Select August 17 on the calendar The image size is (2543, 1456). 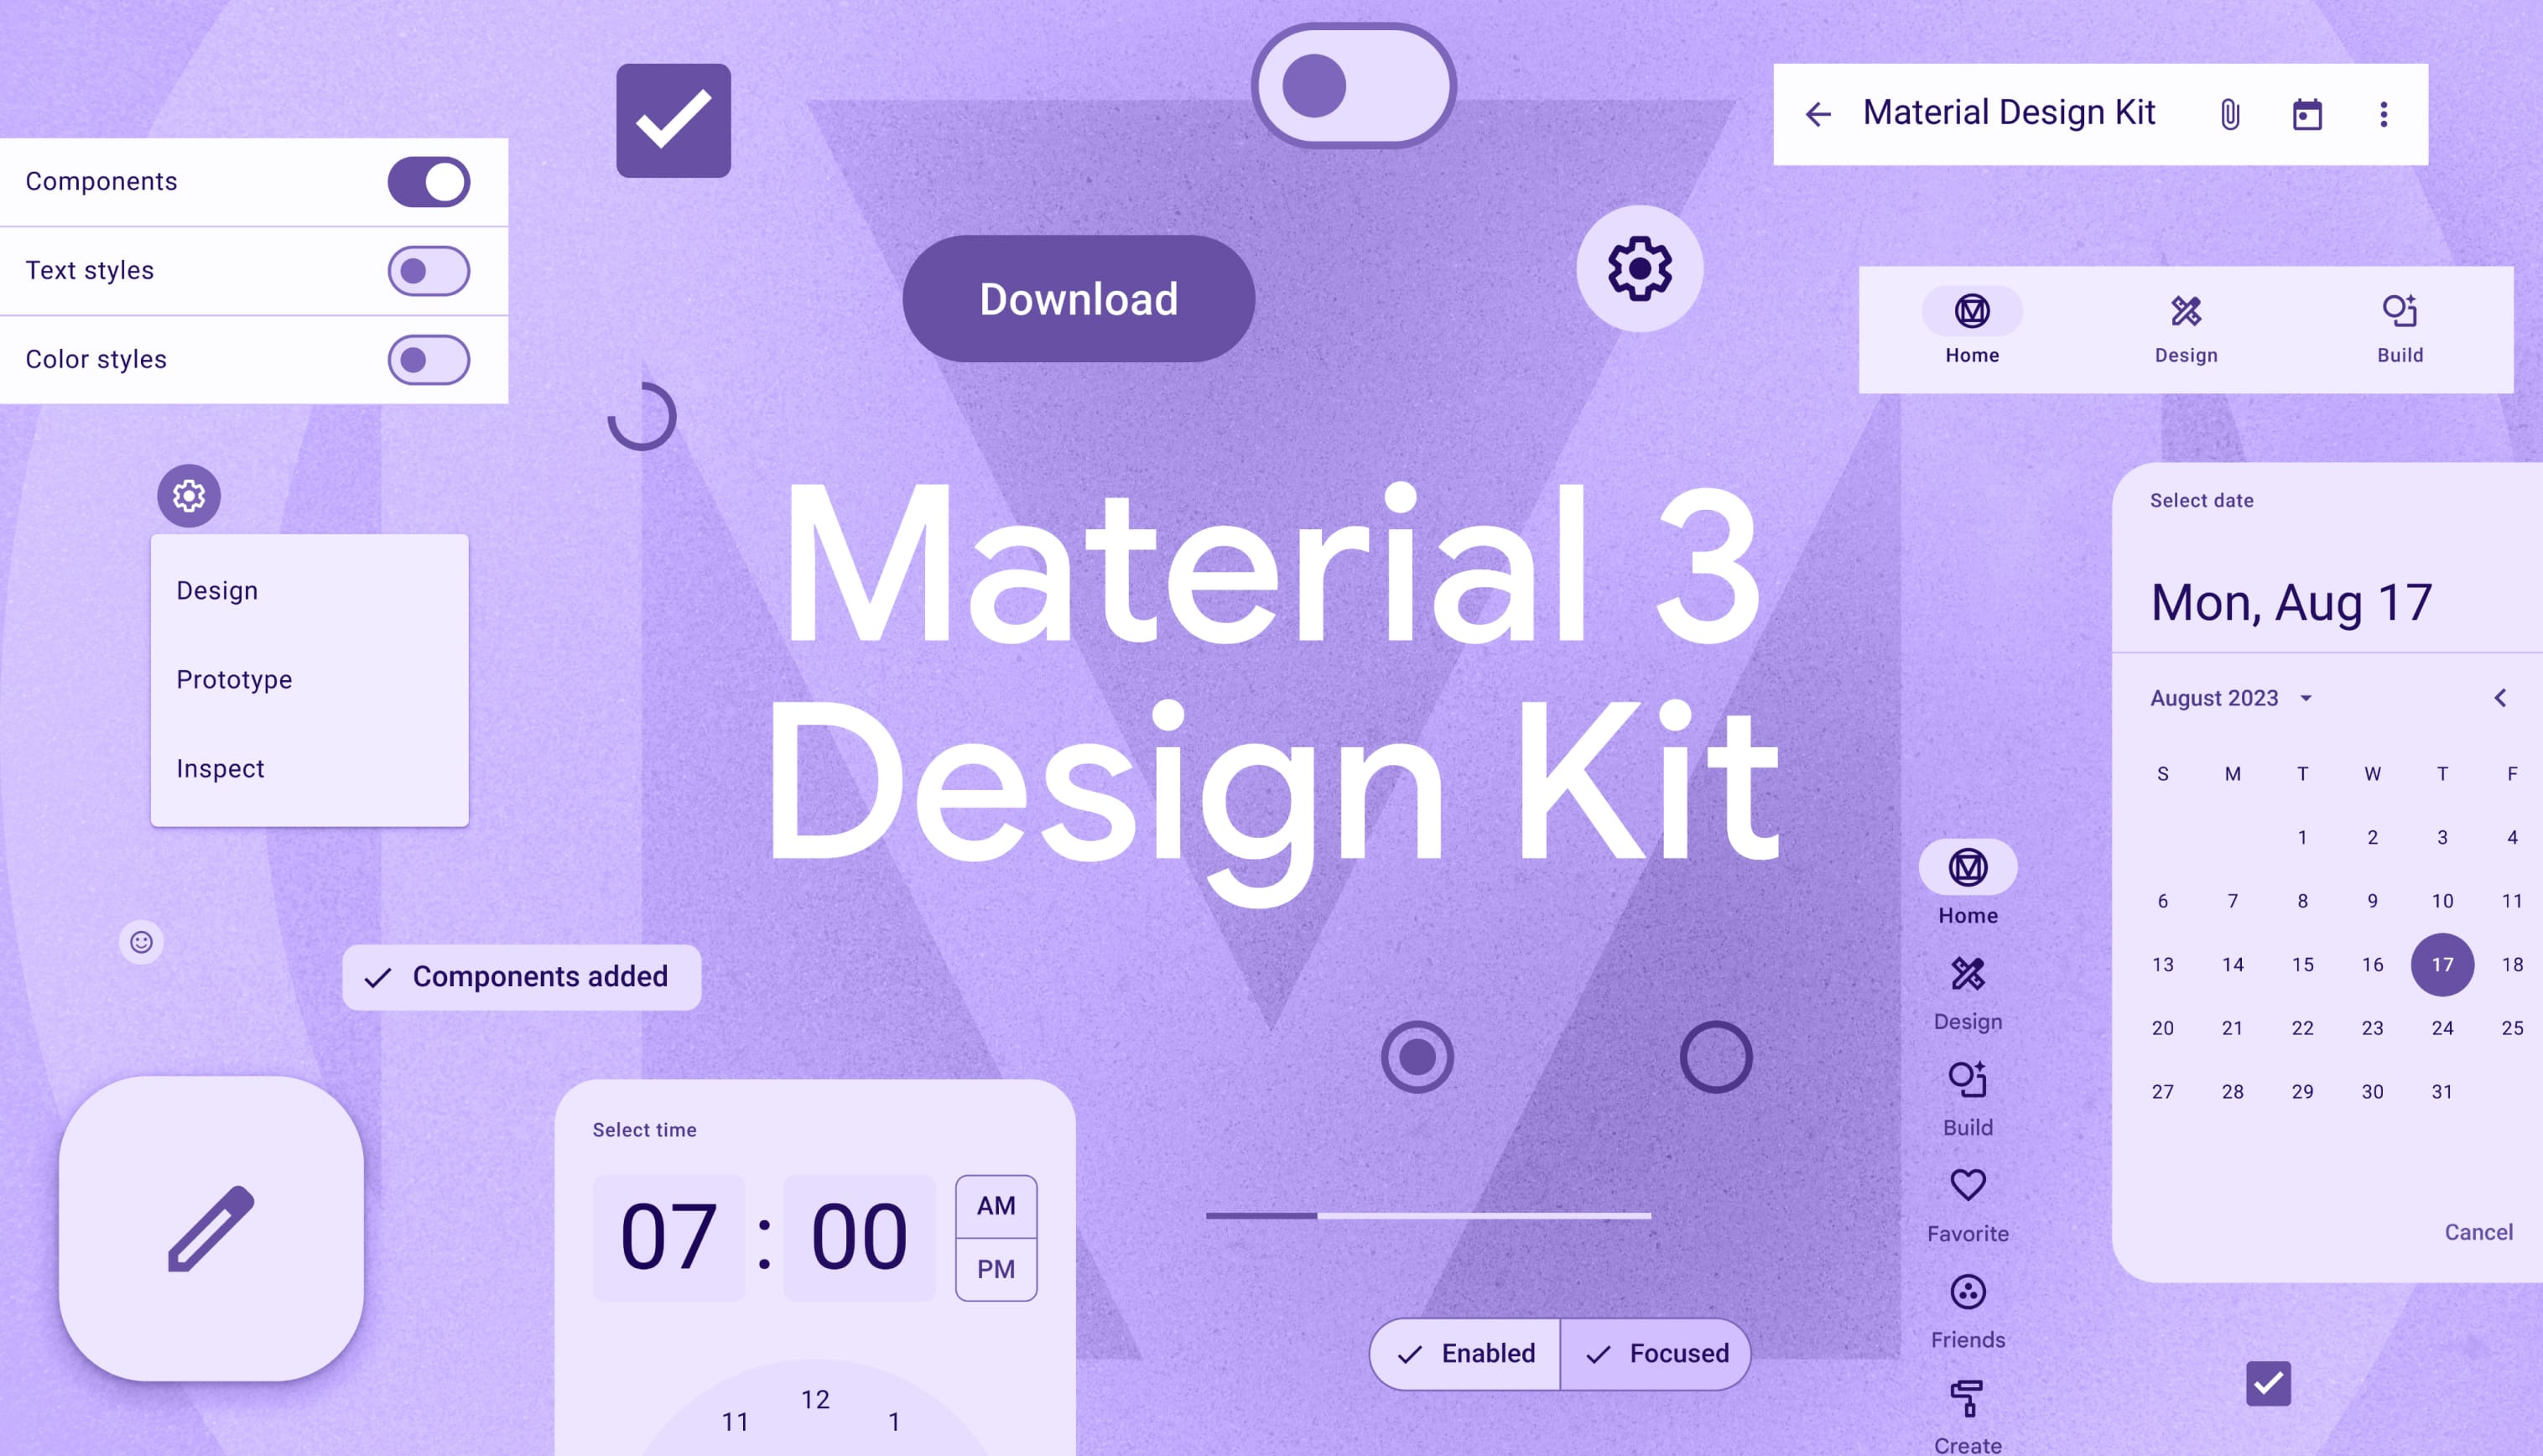click(2440, 964)
